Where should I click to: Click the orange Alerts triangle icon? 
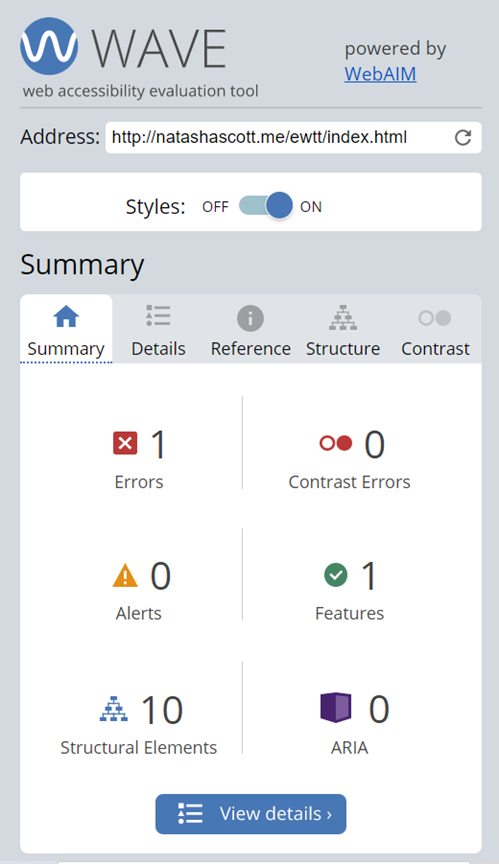(x=125, y=576)
